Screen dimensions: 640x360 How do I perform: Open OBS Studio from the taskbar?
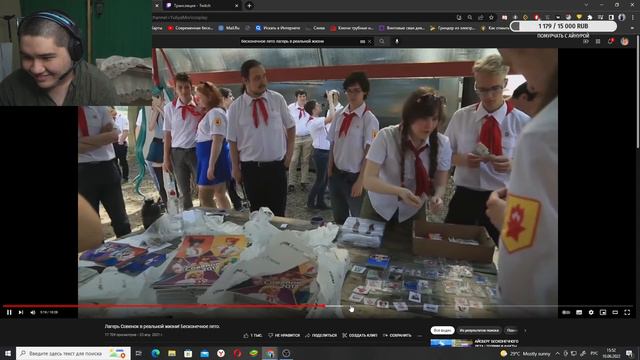pos(286,353)
